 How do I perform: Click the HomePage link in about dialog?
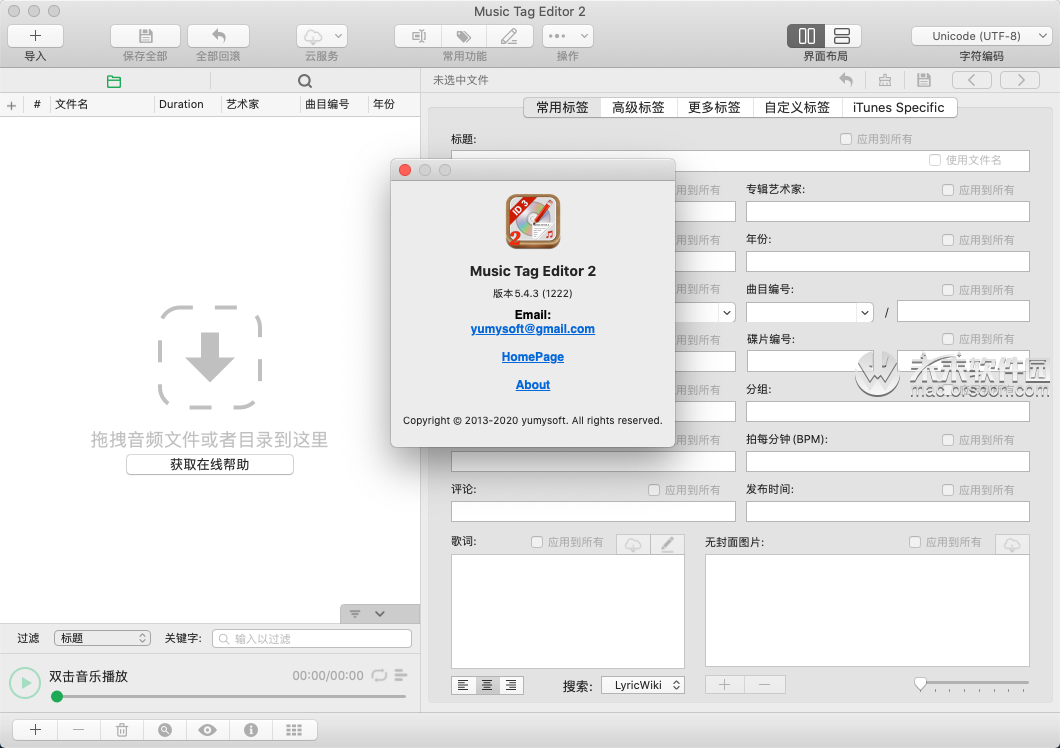(532, 357)
